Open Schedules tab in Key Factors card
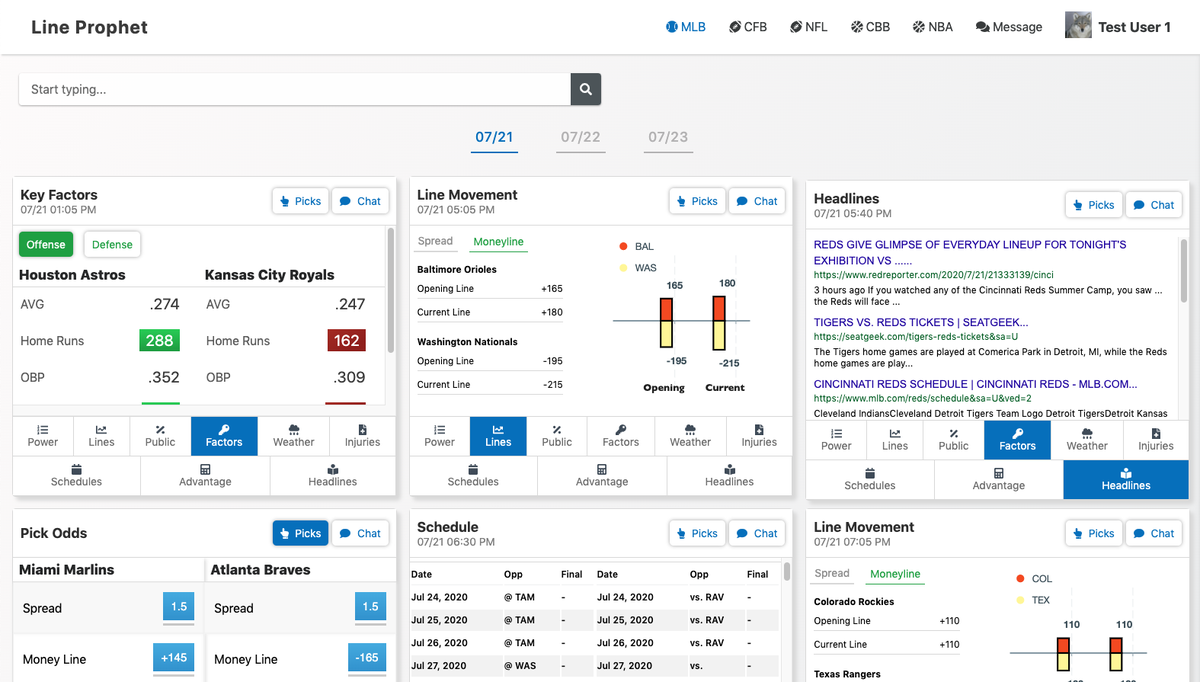The height and width of the screenshot is (682, 1200). point(76,475)
